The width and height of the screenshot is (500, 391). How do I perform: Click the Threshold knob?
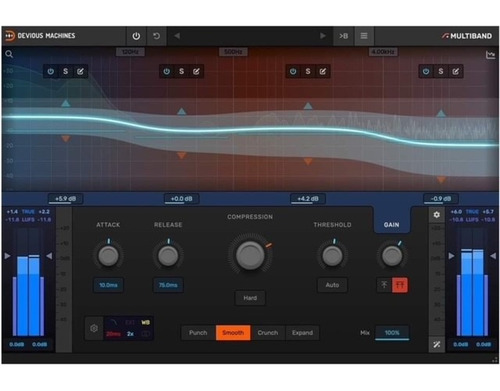[x=332, y=256]
